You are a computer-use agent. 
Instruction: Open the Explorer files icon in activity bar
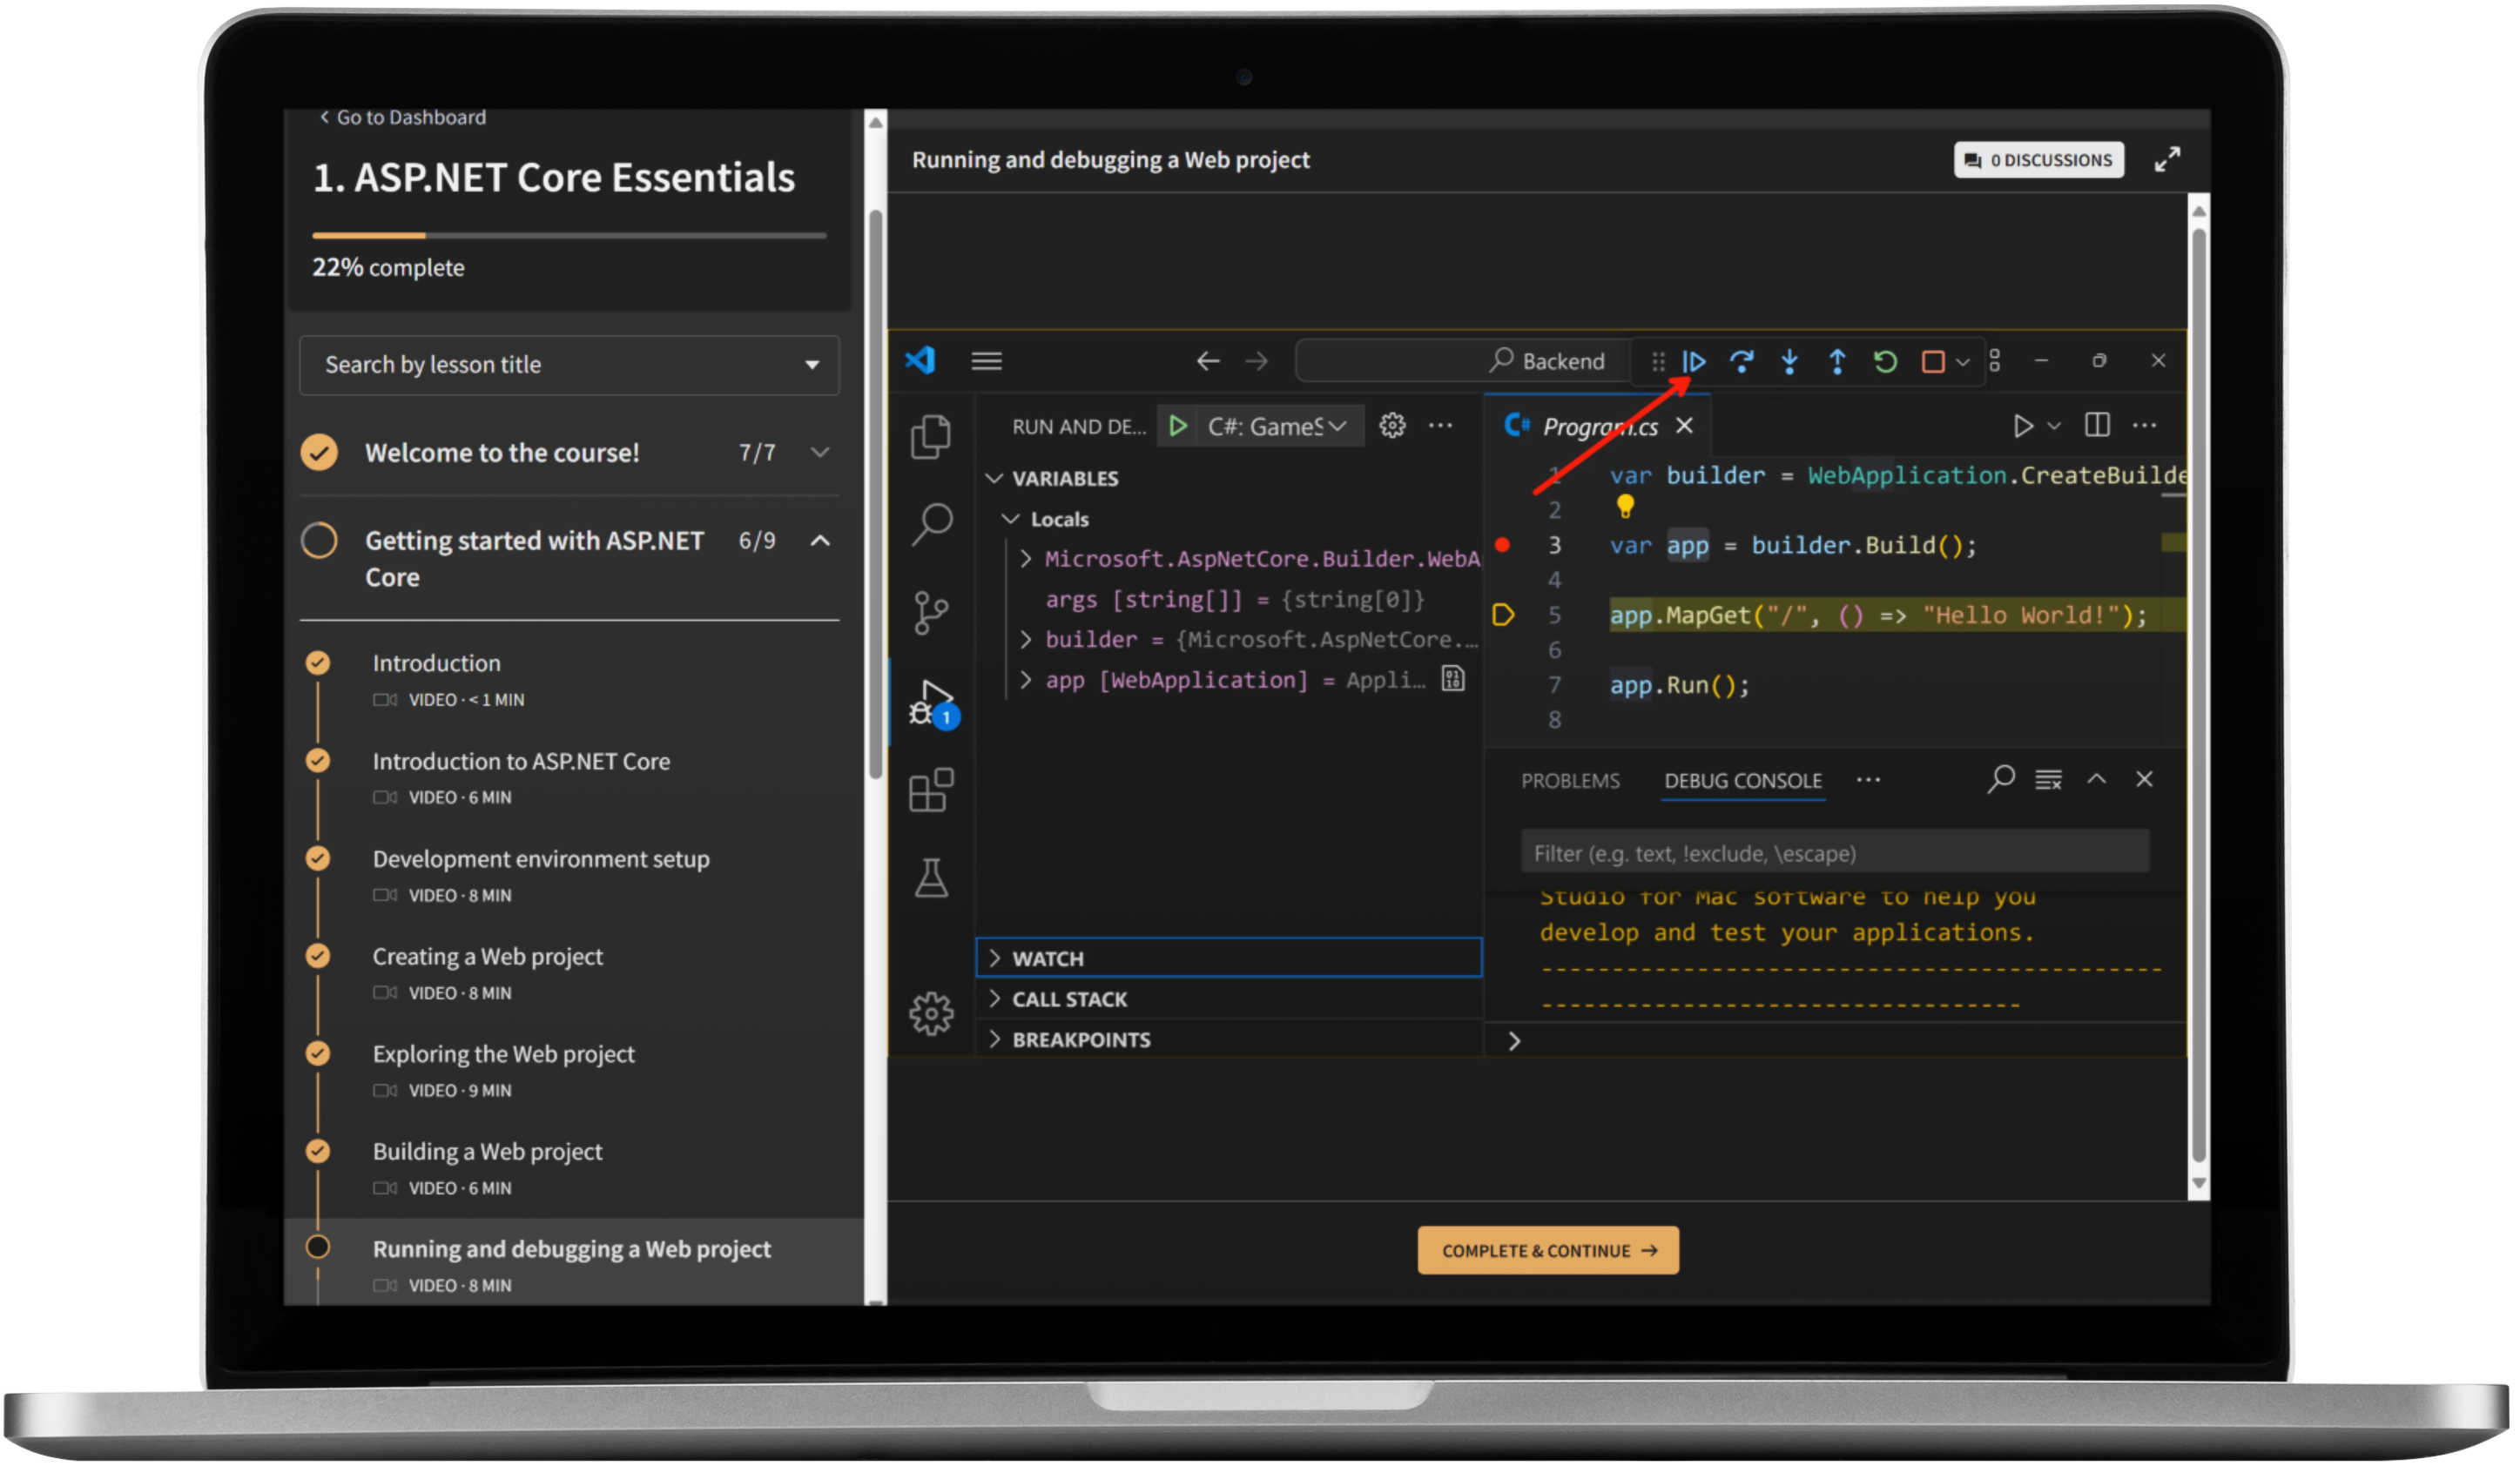coord(931,437)
